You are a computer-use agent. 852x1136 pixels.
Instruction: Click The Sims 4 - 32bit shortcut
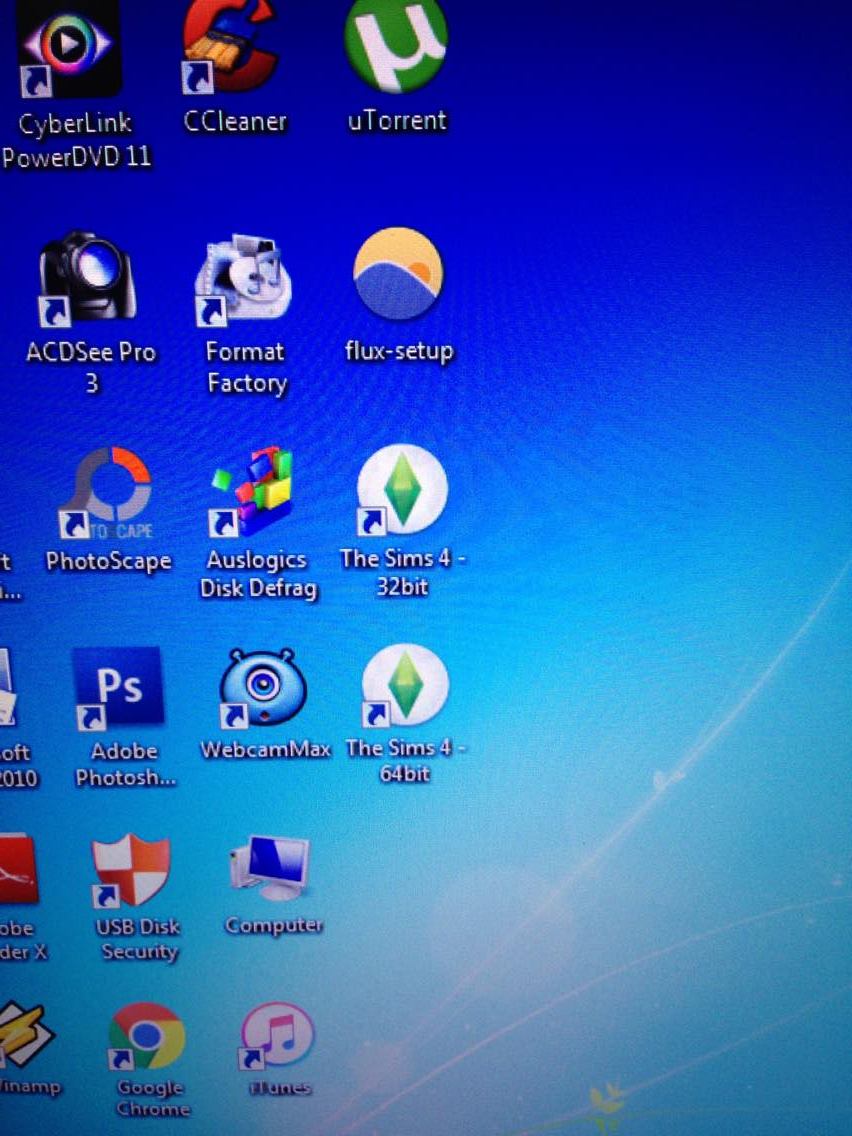402,490
